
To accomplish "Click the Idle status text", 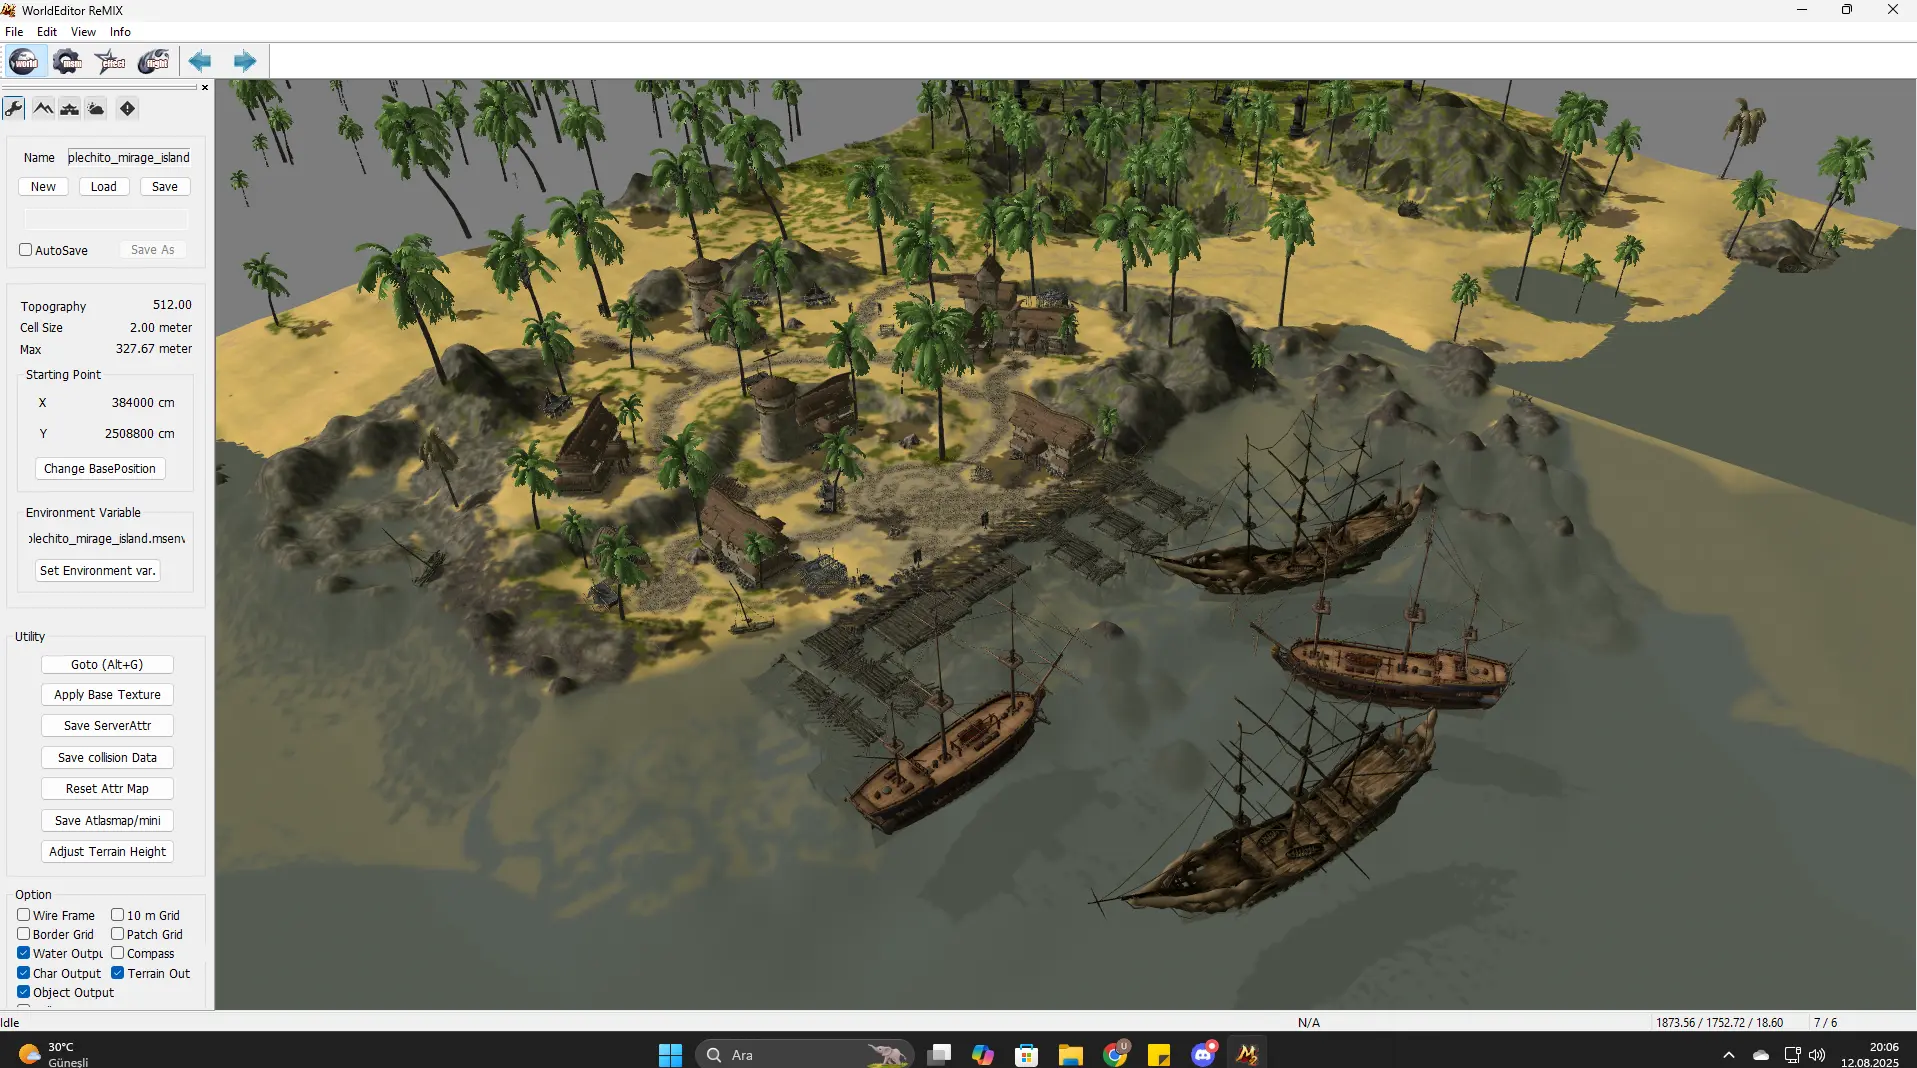I will pyautogui.click(x=10, y=1023).
